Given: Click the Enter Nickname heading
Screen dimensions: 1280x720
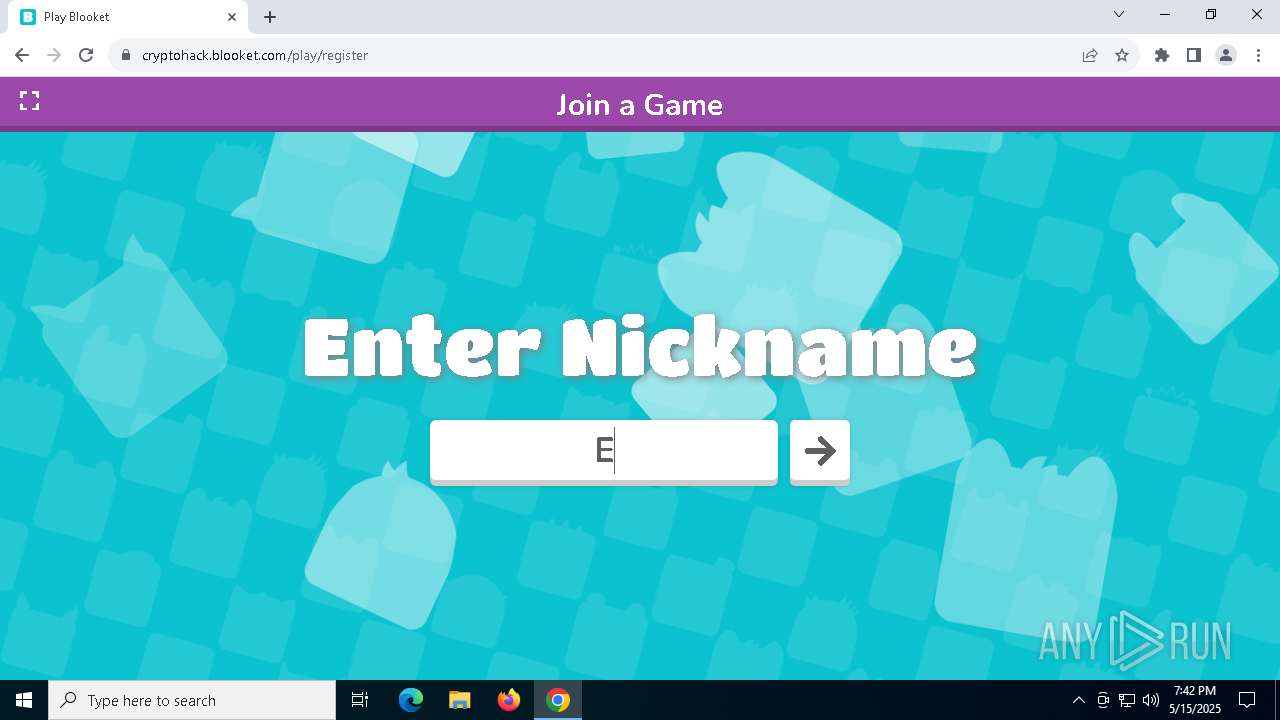Looking at the screenshot, I should click(x=640, y=347).
